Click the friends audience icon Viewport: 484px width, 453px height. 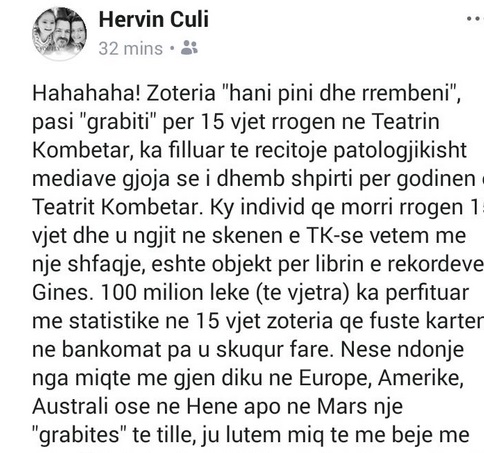[x=189, y=48]
